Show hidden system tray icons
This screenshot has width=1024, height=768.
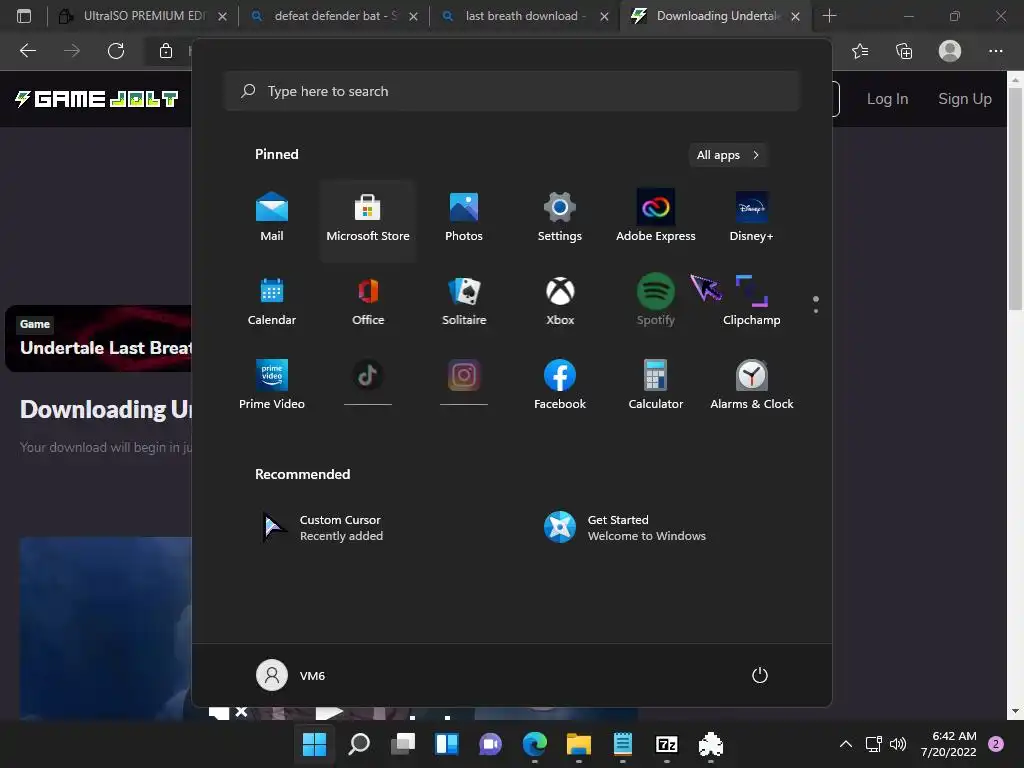click(846, 743)
